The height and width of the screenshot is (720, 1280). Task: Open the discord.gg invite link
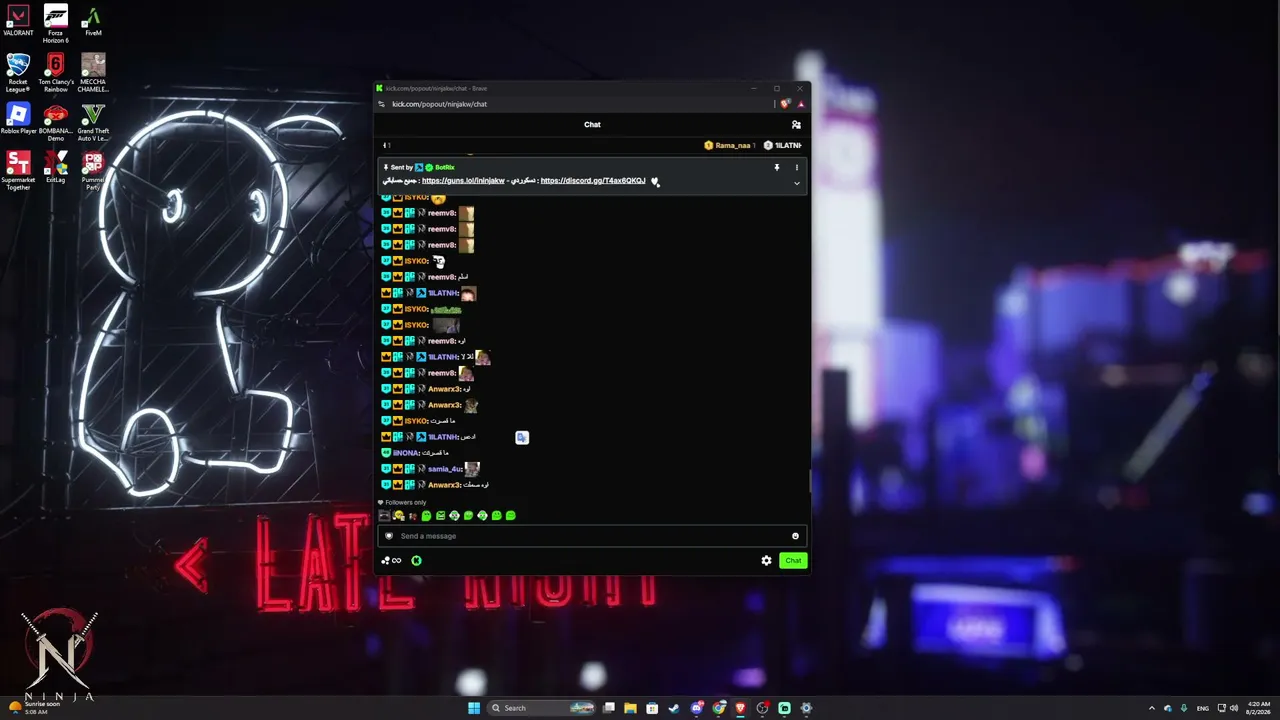[593, 181]
